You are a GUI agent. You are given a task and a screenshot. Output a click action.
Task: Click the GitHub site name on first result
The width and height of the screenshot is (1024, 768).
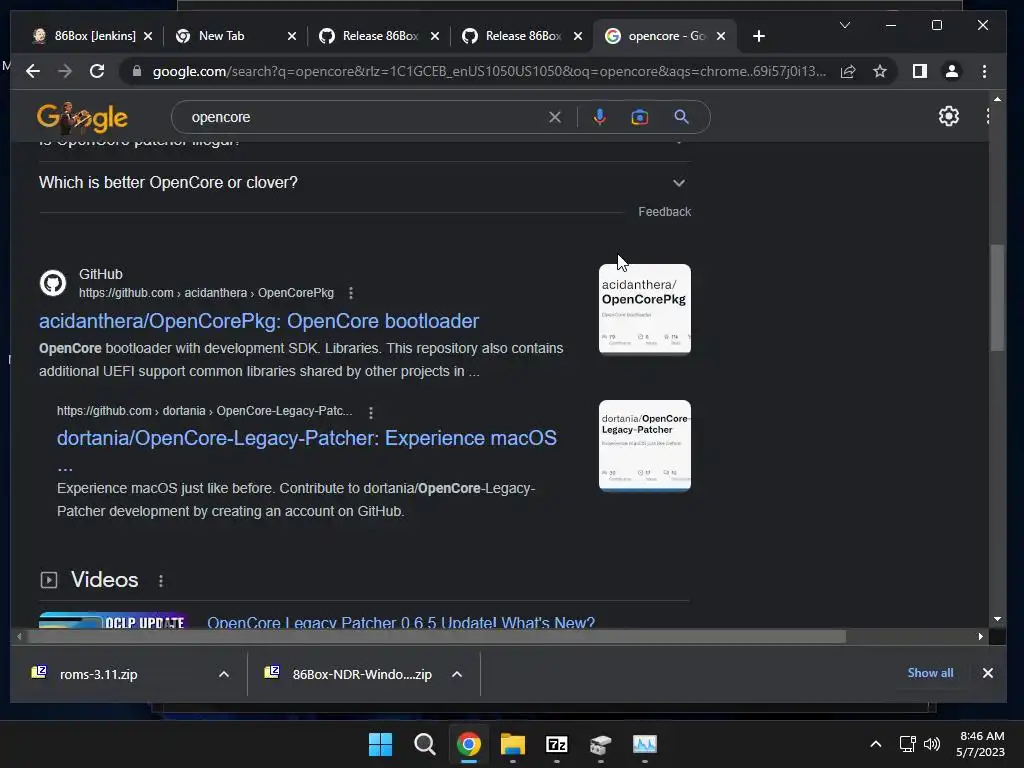click(101, 274)
